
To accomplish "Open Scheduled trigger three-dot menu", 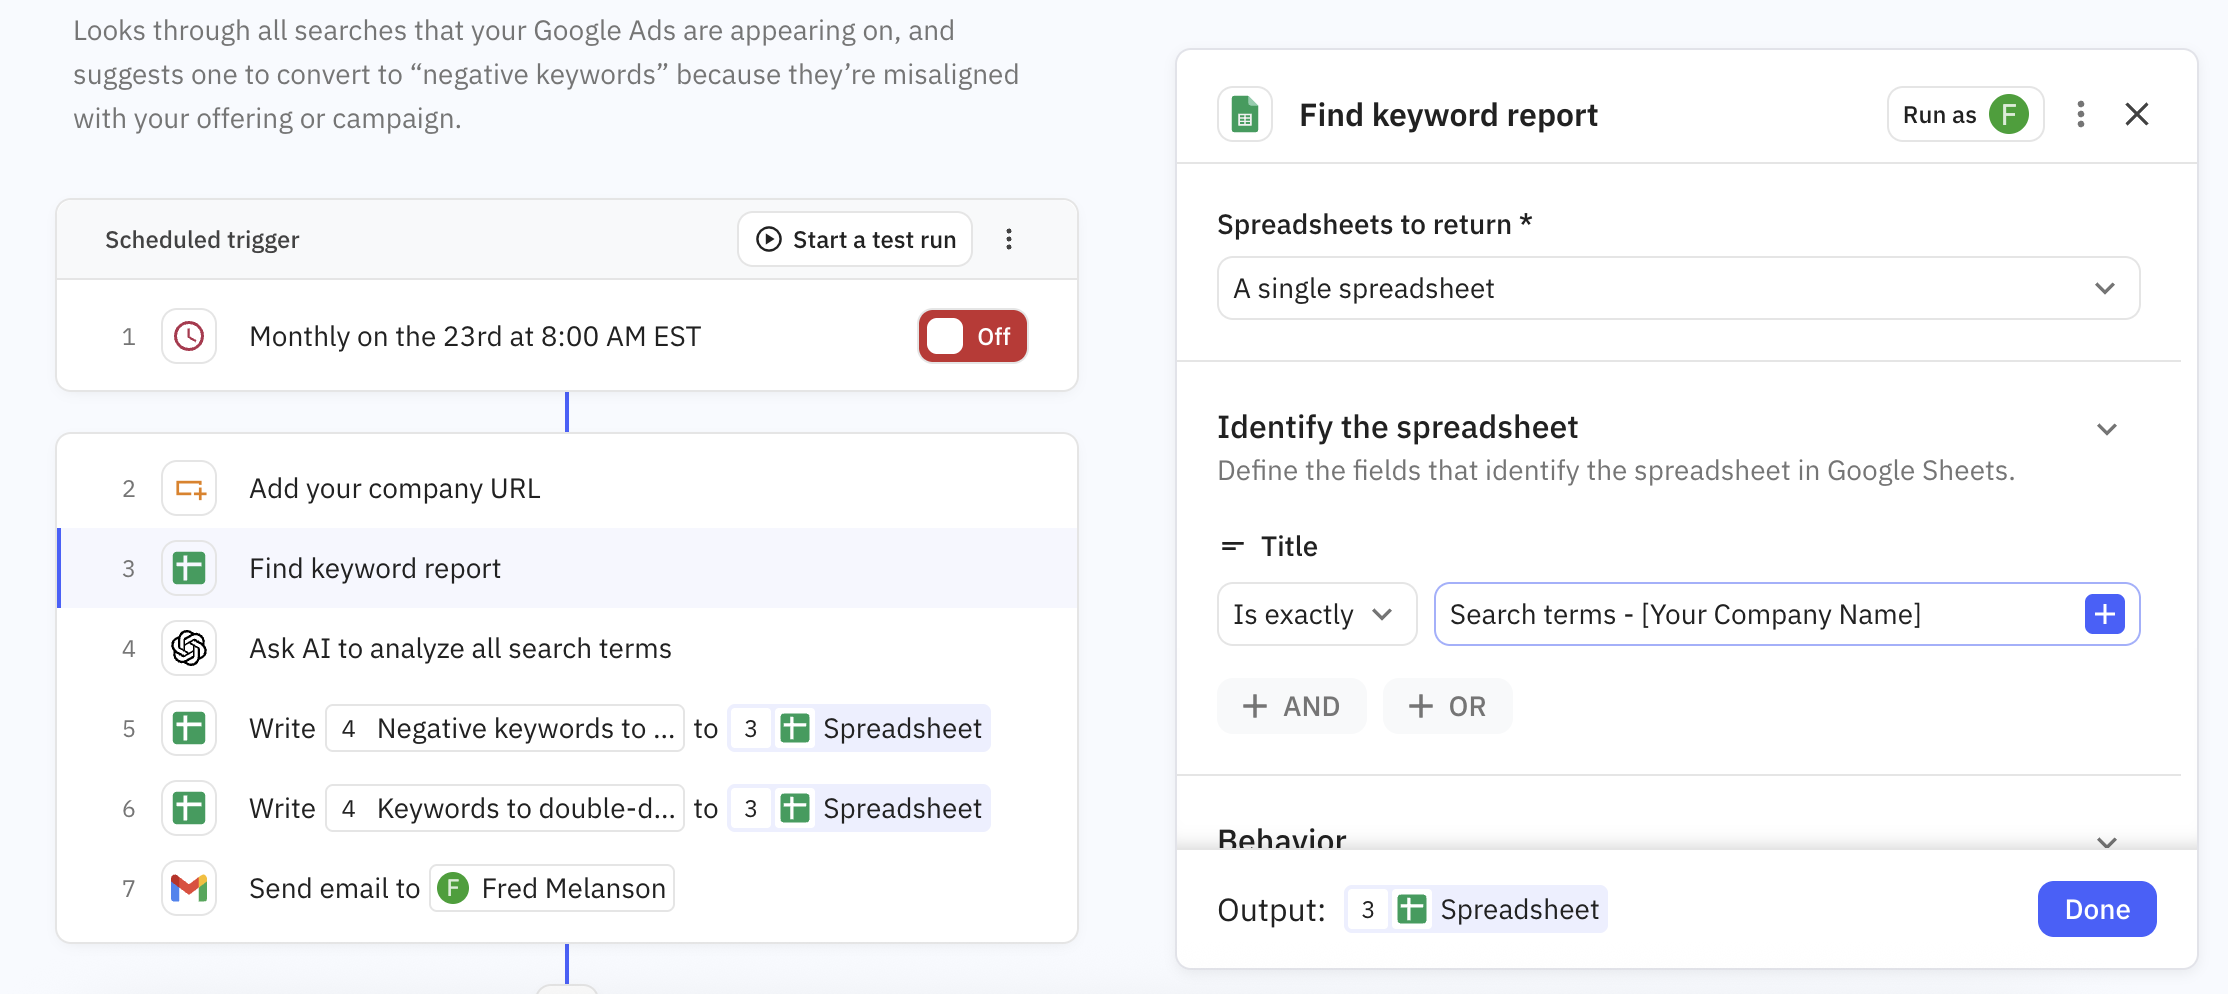I will tap(1009, 239).
